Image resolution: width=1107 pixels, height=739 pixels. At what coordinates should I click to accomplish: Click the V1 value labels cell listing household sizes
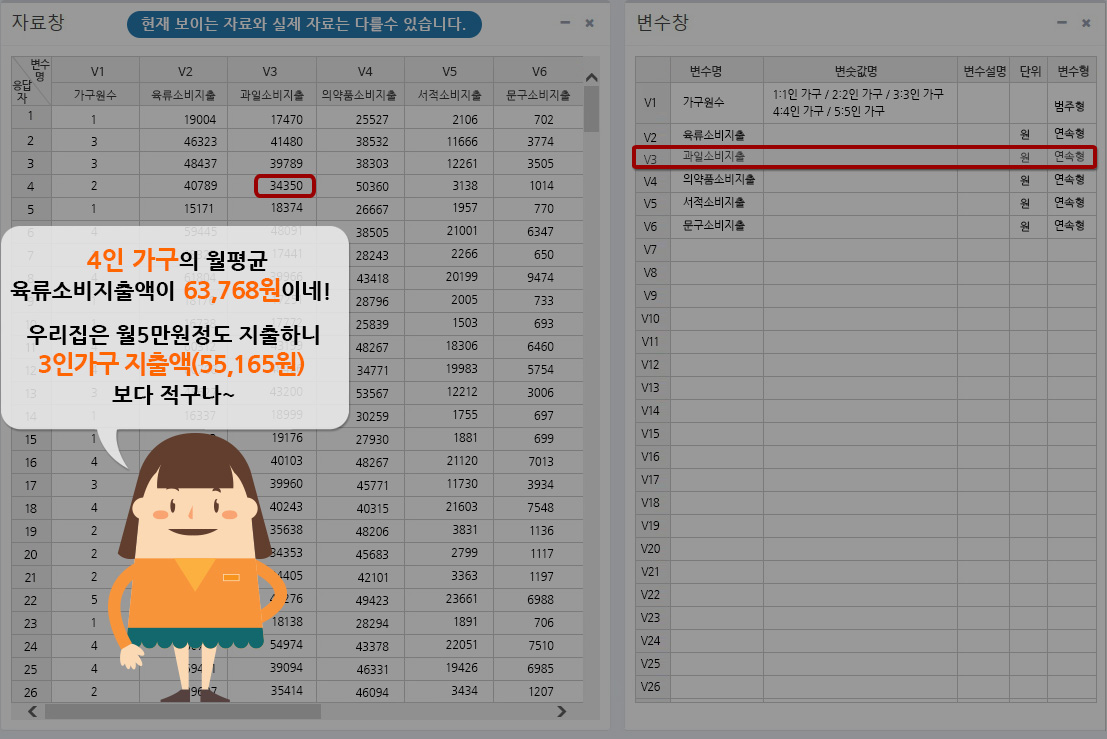[x=860, y=103]
